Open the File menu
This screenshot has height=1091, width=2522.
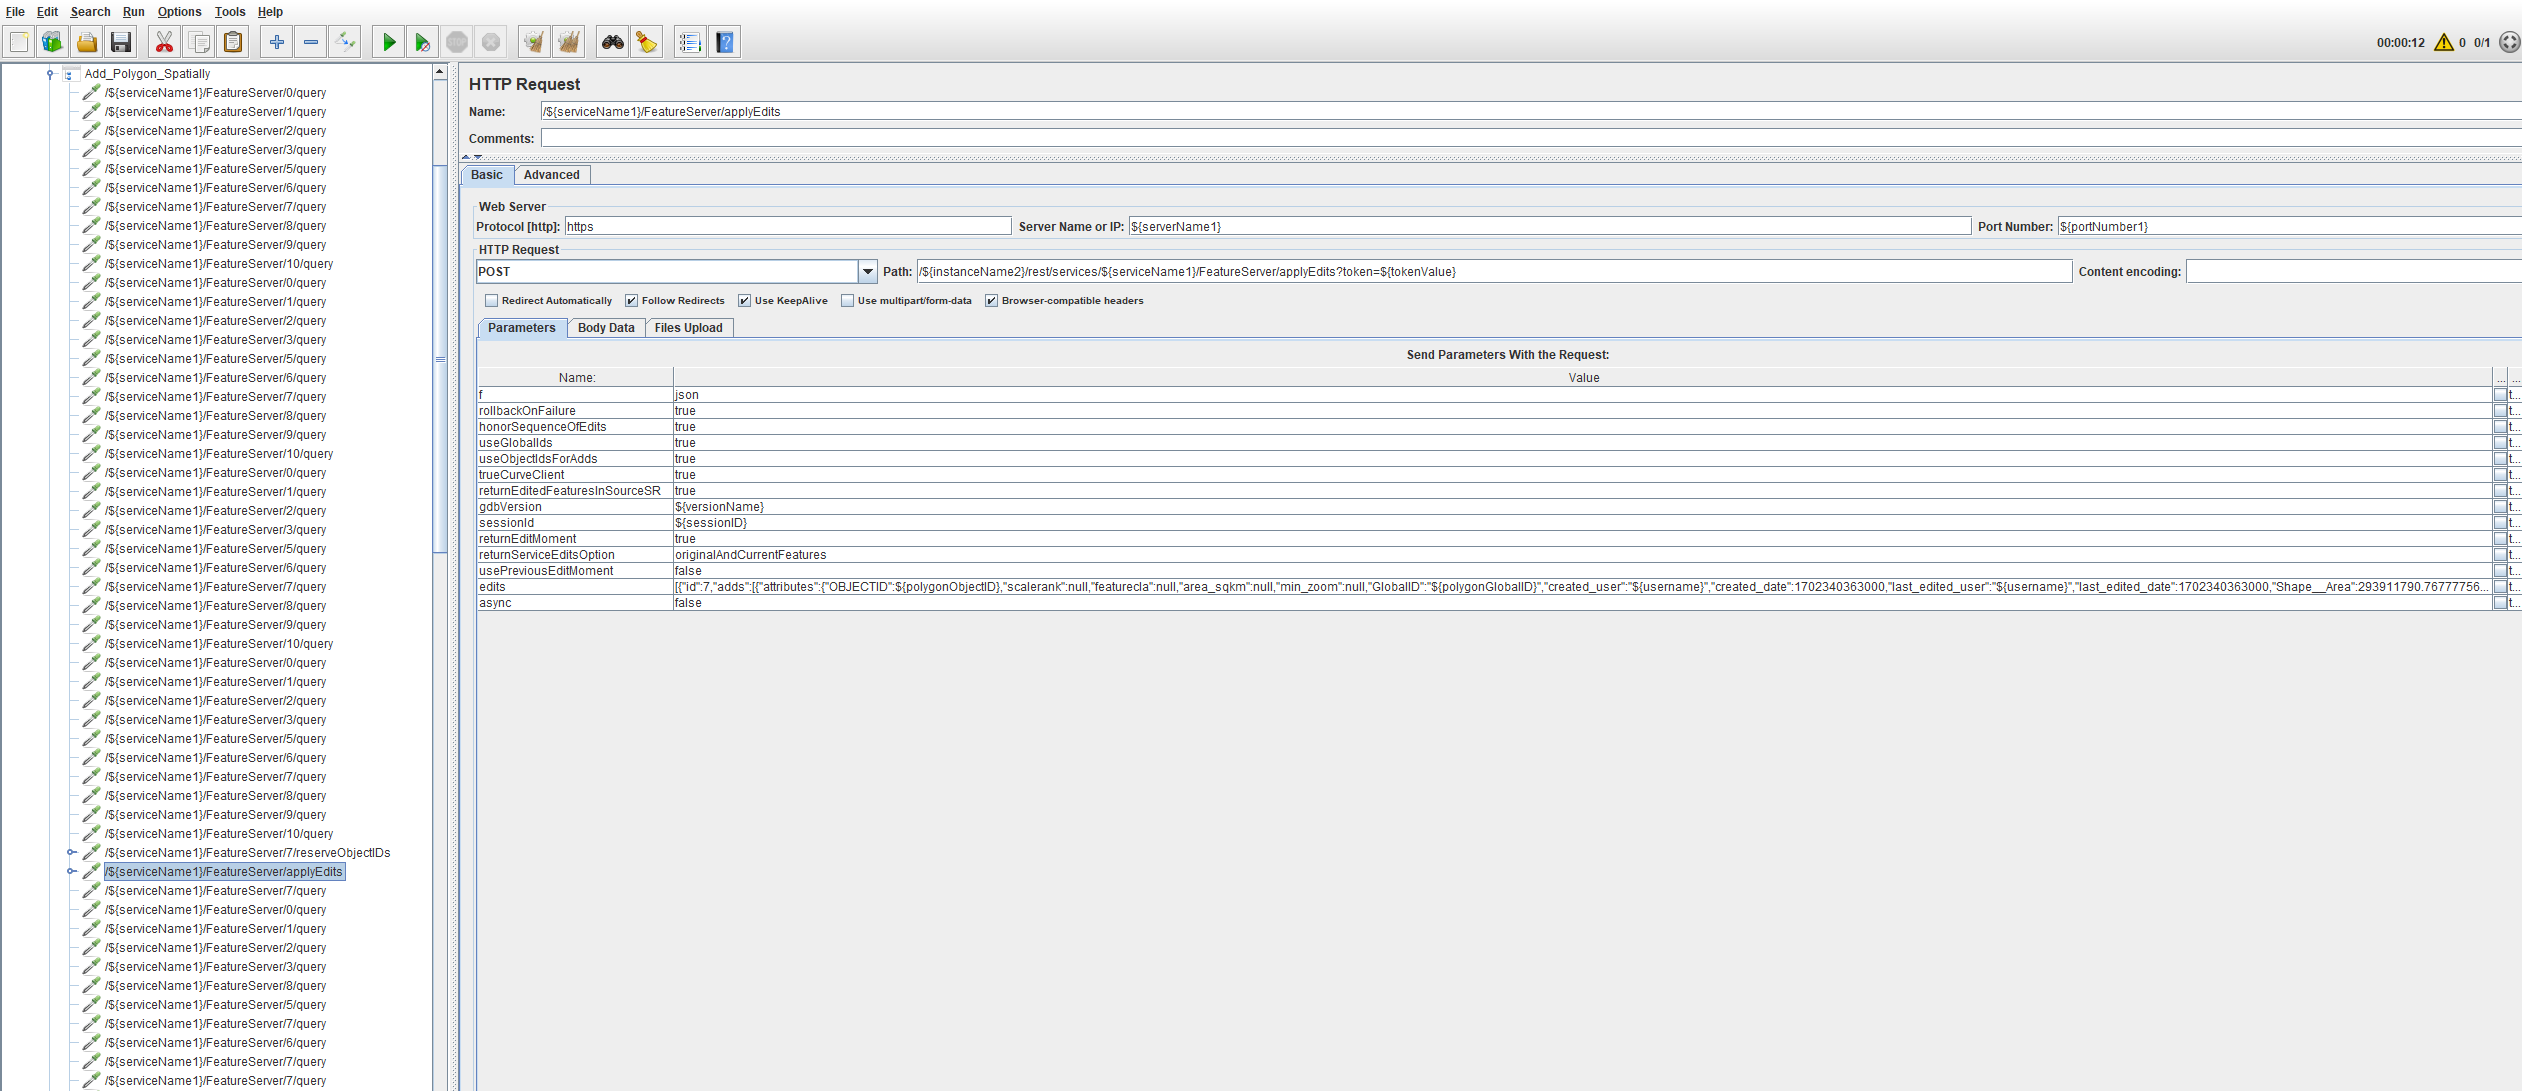(x=15, y=12)
